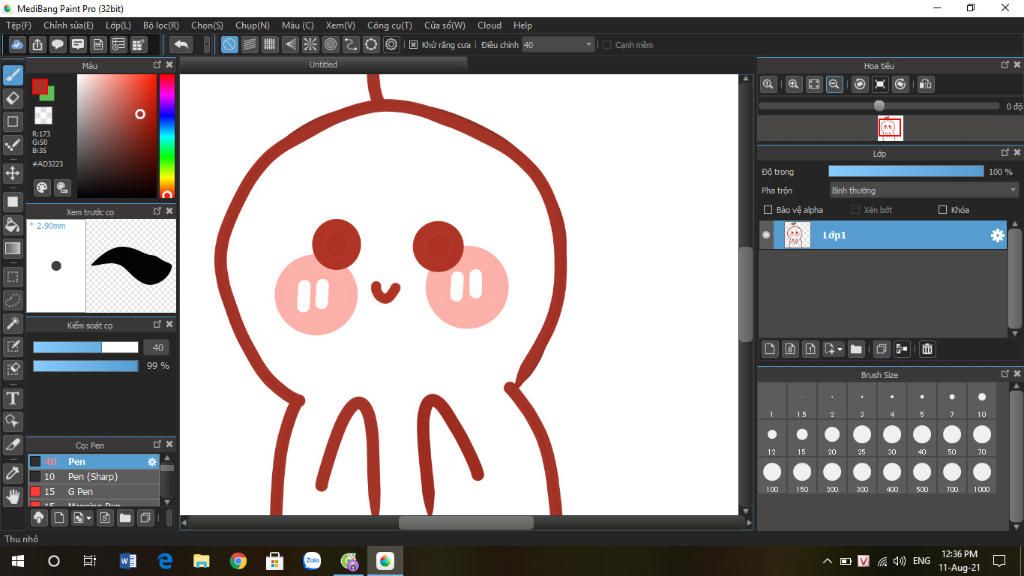Uncheck the Khử răng cưa checkbox

(x=413, y=45)
